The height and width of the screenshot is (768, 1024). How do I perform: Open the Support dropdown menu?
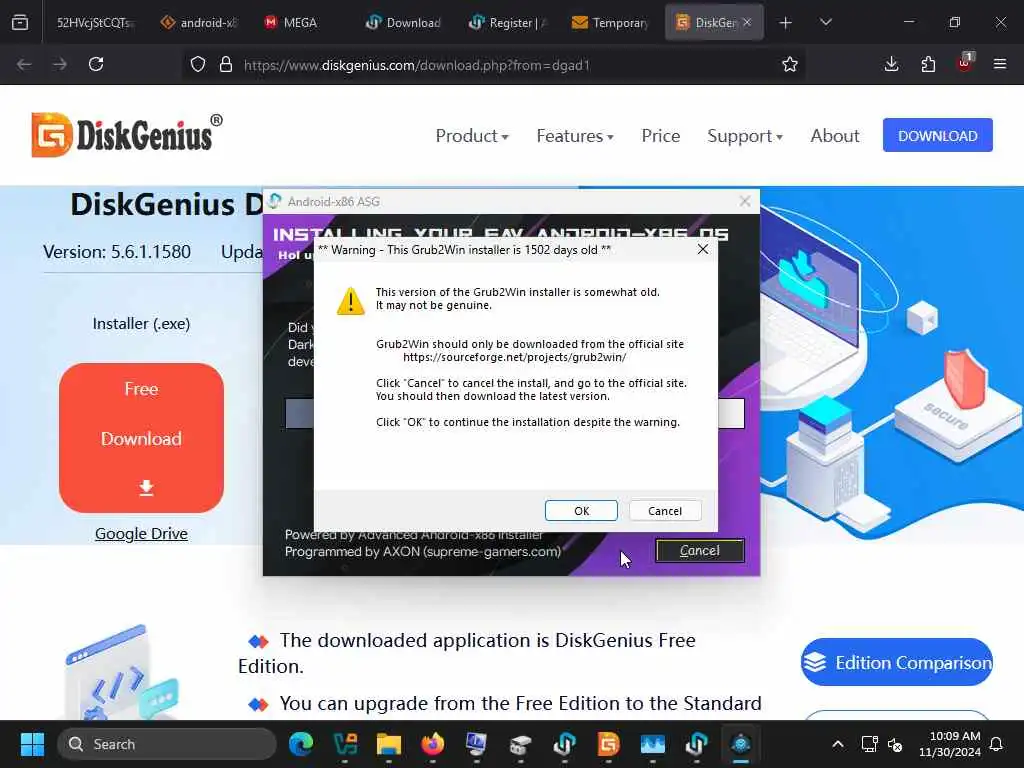click(x=744, y=136)
